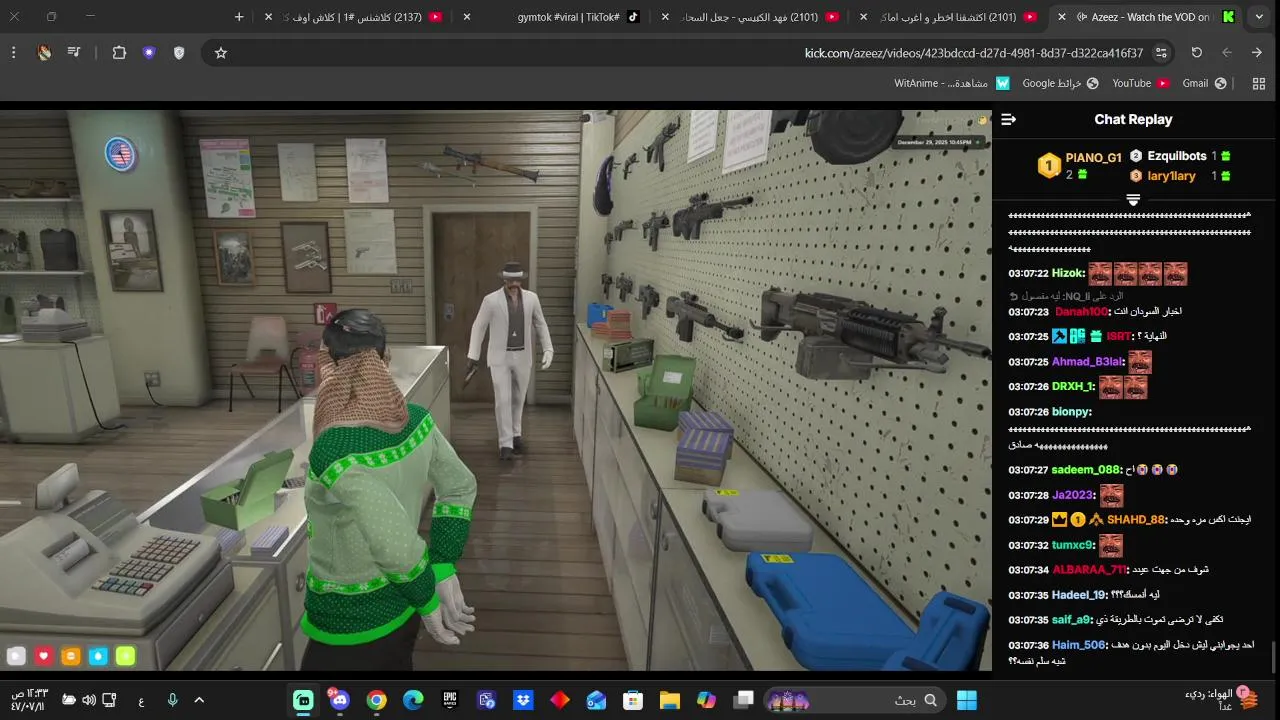Toggle the tray microphone icon
1280x720 pixels.
pos(172,700)
